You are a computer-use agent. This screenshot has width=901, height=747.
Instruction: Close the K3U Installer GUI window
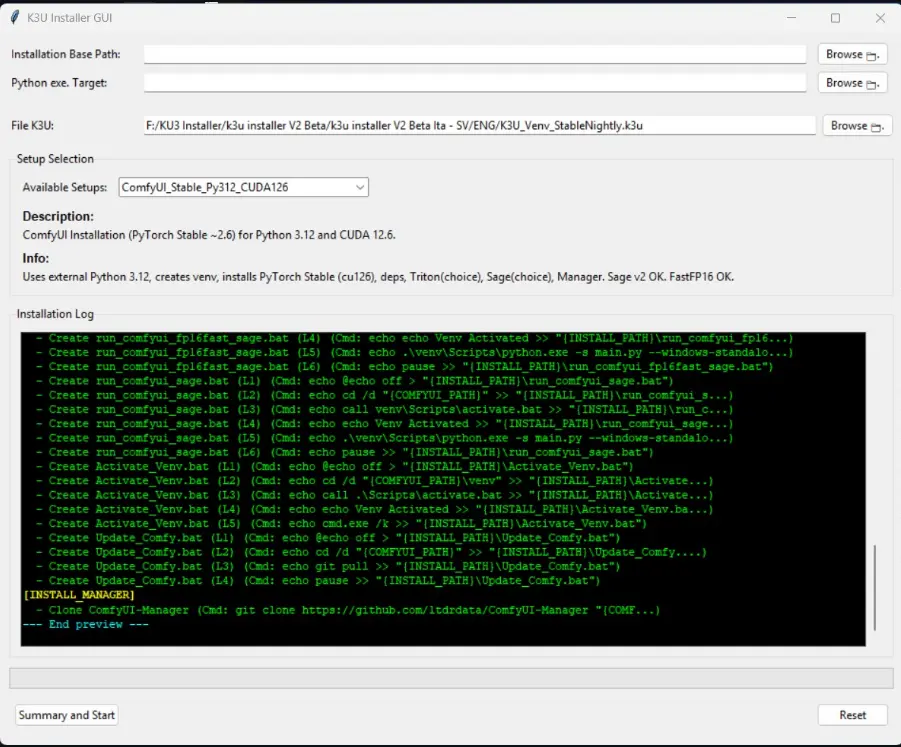click(880, 18)
